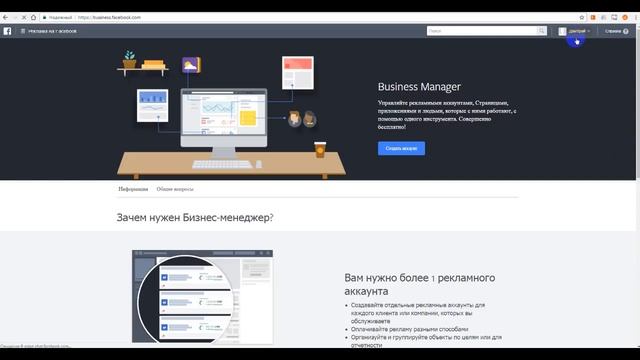The height and width of the screenshot is (360, 640).
Task: Click the blue create account button
Action: 401,149
